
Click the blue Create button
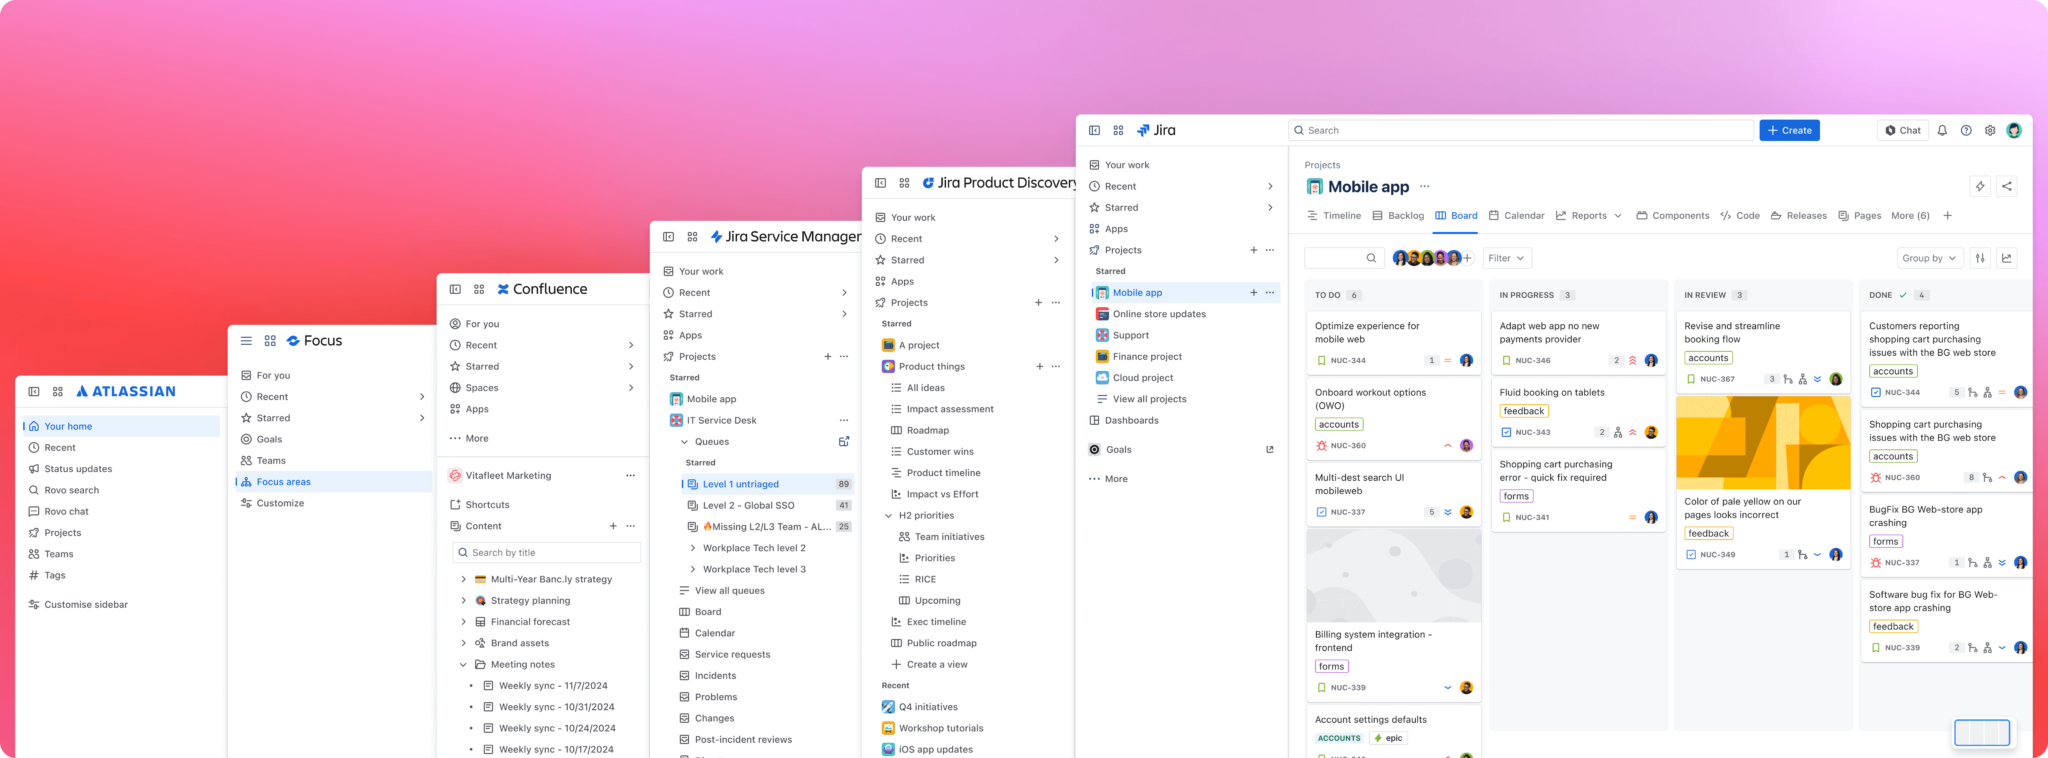pos(1789,130)
